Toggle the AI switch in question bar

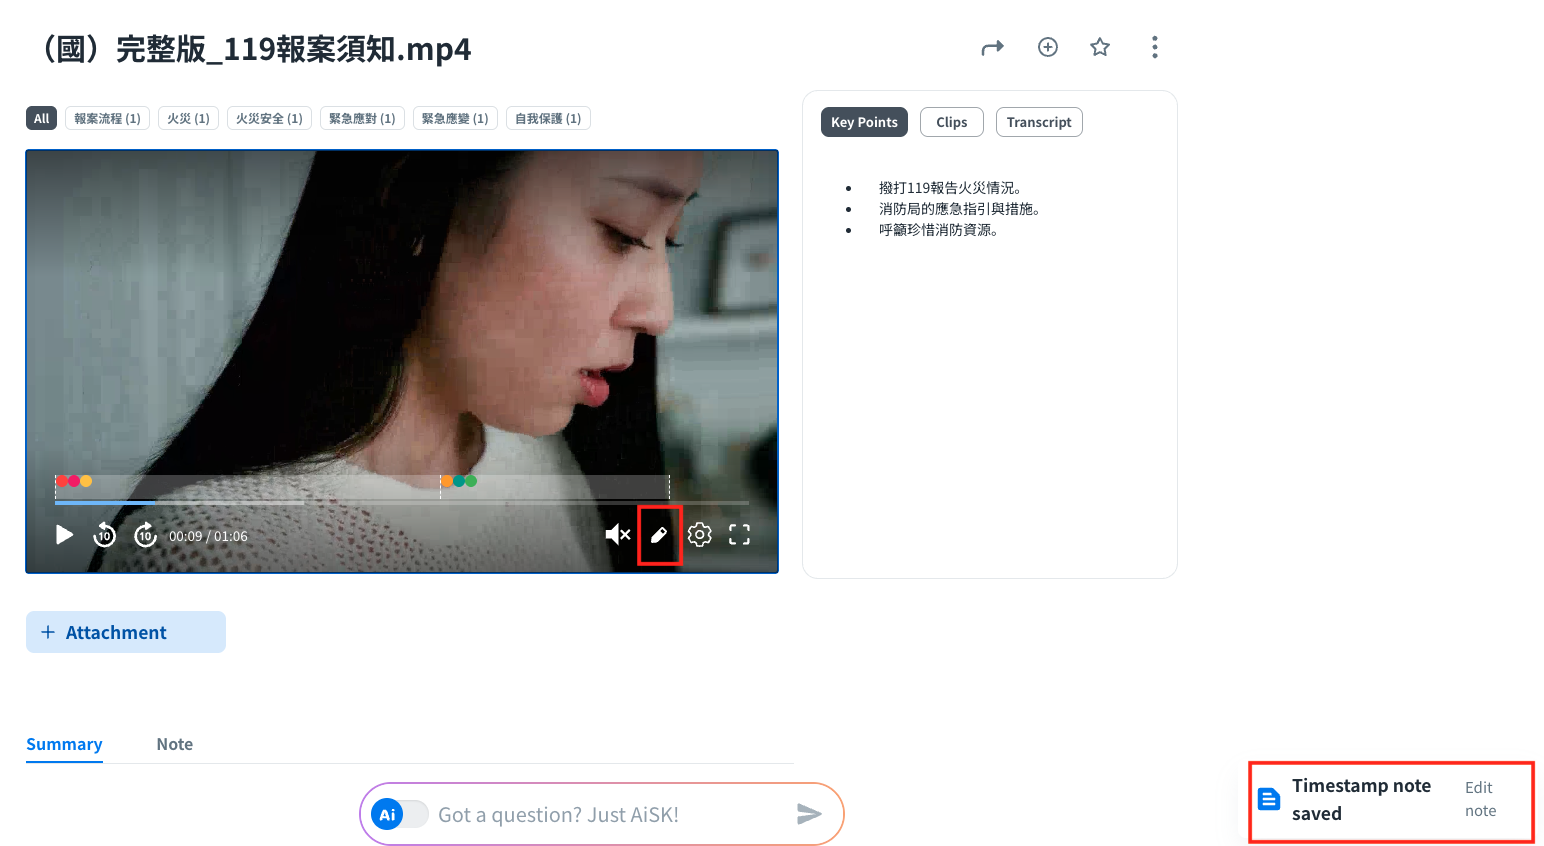[399, 815]
